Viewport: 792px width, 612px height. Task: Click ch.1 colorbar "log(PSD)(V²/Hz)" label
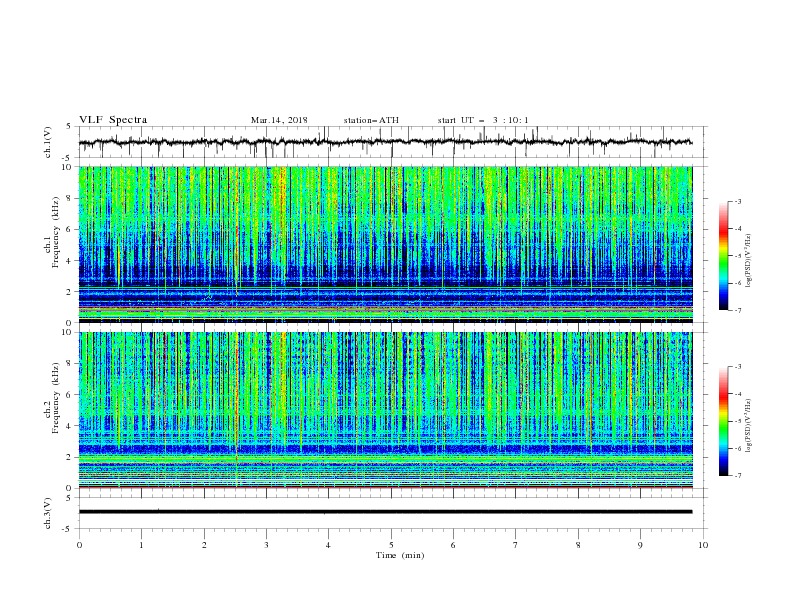click(x=749, y=261)
